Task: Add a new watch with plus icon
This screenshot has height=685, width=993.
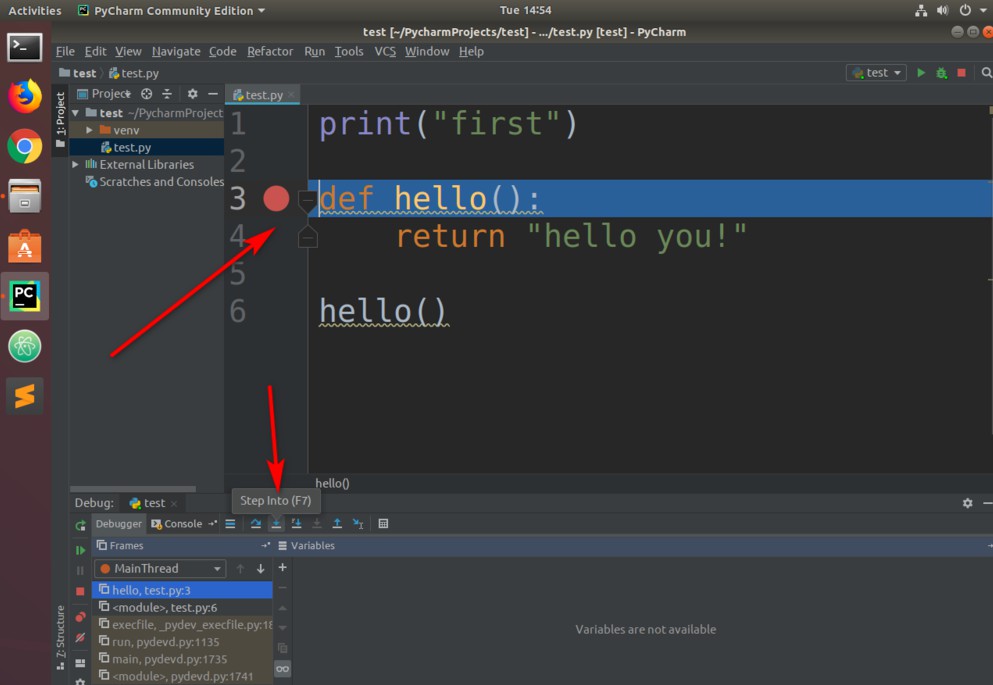Action: [x=282, y=567]
